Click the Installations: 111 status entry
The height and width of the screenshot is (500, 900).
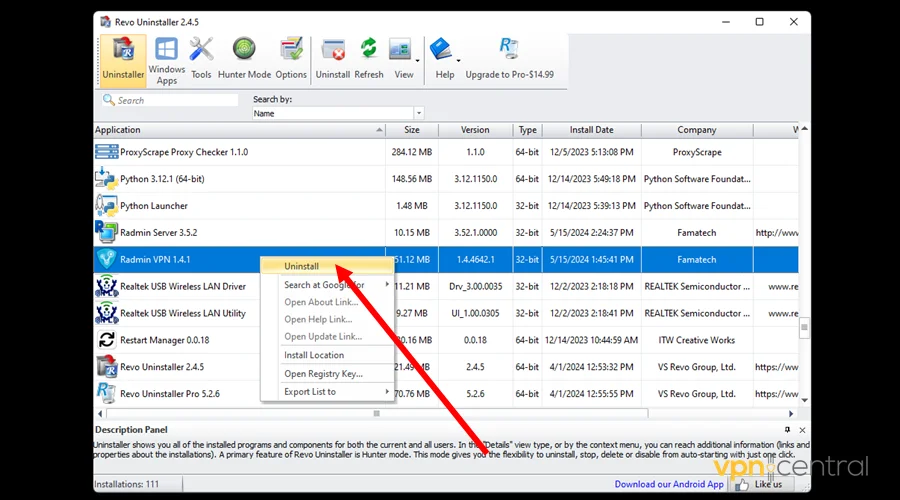pos(126,484)
